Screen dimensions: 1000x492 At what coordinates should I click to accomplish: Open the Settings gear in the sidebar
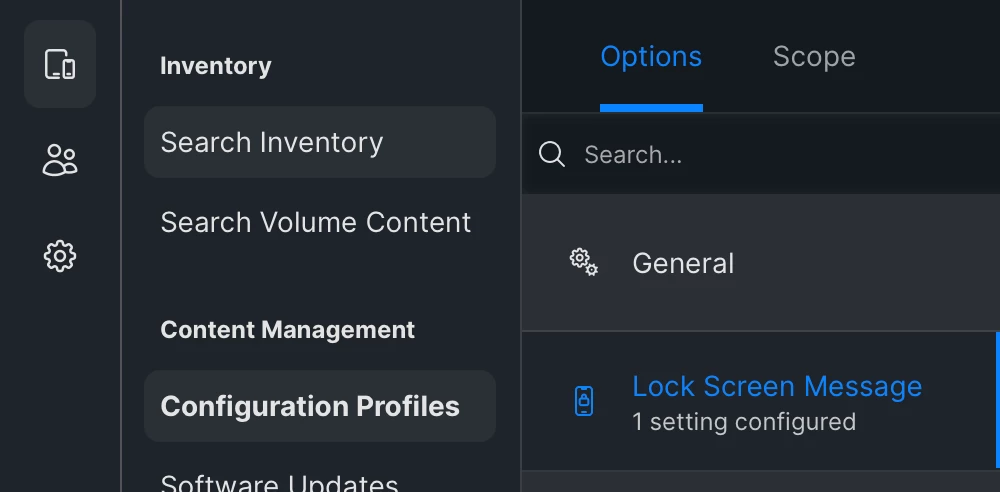60,257
